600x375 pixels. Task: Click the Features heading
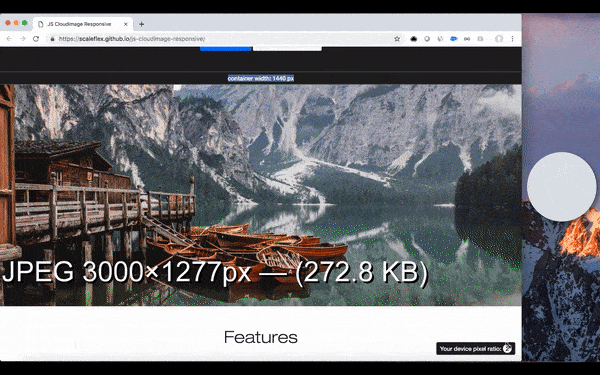(261, 337)
